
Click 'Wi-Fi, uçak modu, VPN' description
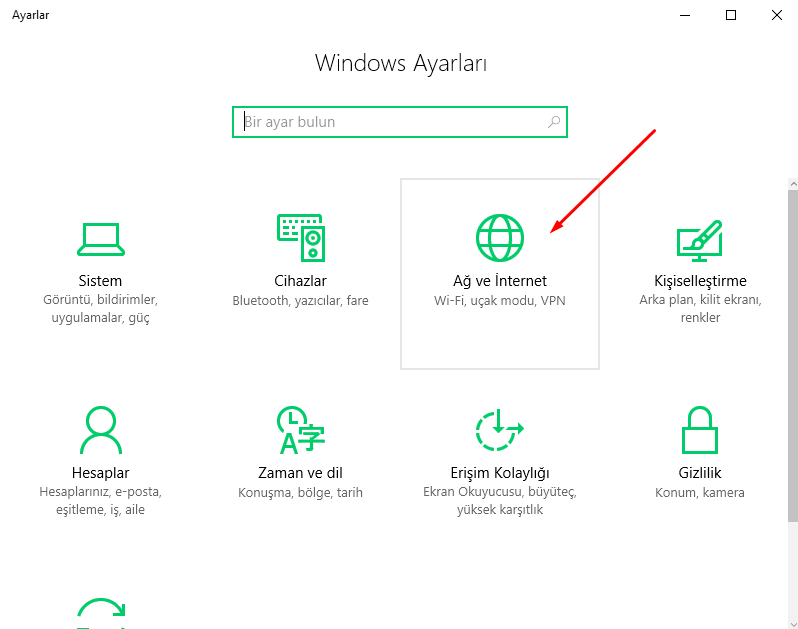tap(500, 301)
